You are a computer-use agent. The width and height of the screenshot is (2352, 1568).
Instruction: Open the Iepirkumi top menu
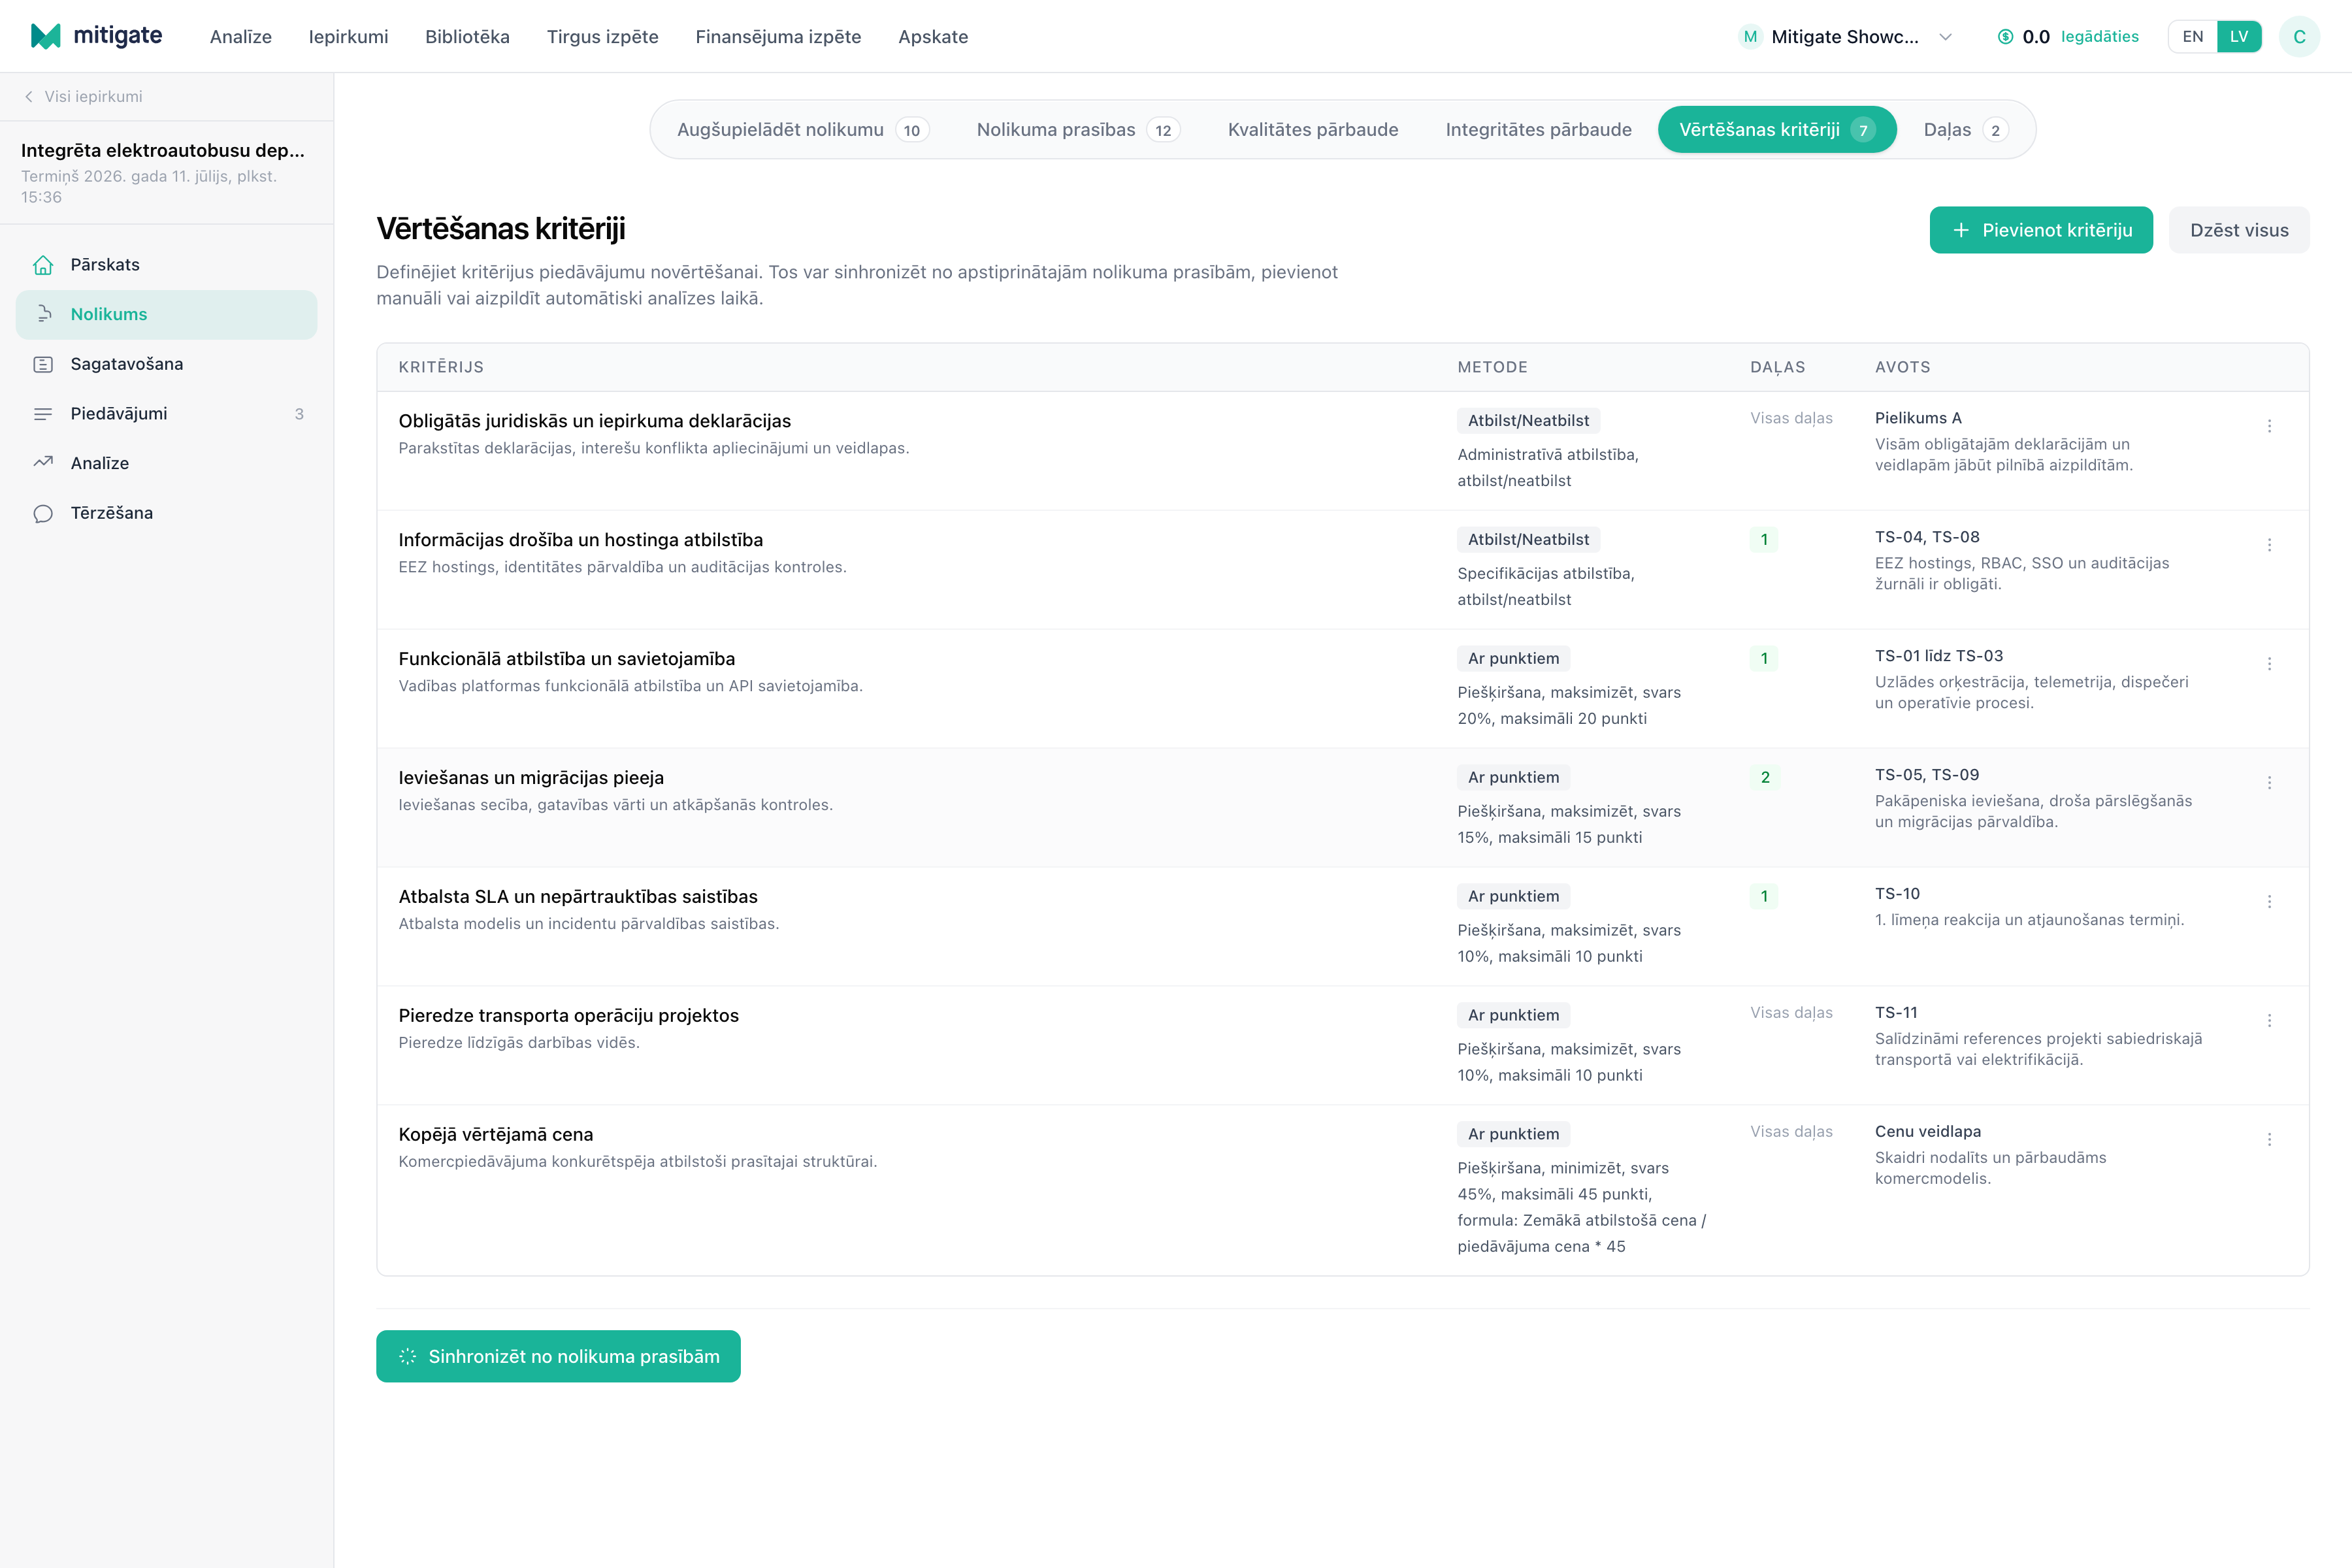348,37
